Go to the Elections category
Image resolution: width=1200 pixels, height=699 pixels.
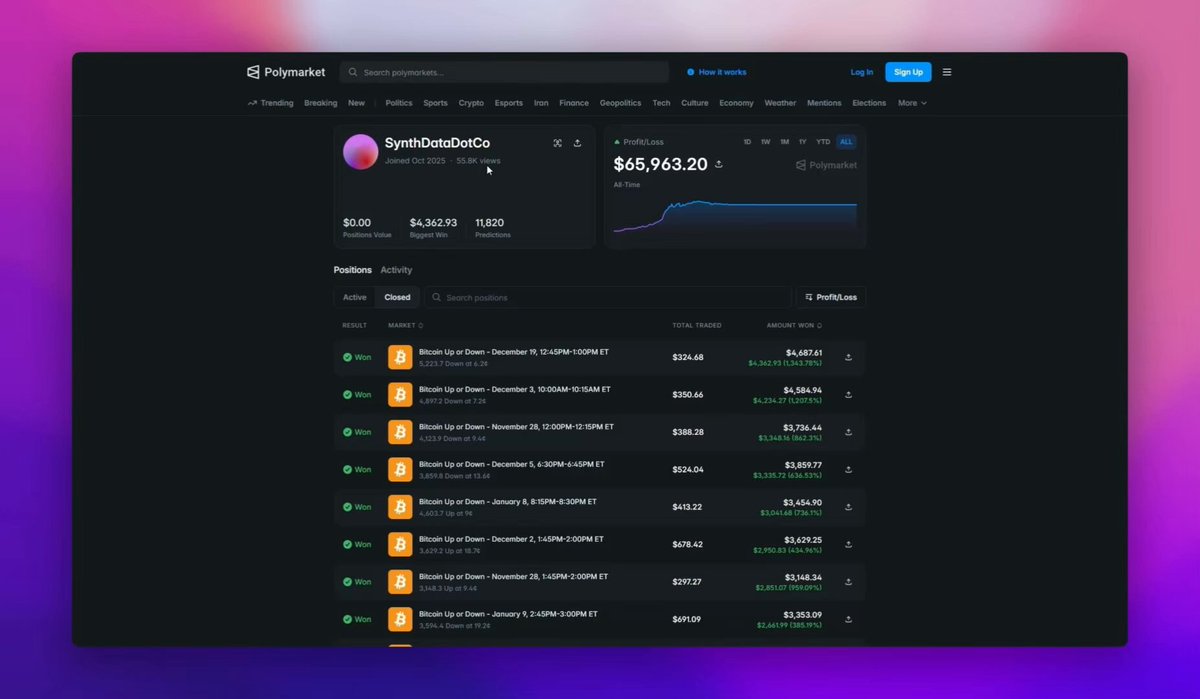tap(869, 103)
